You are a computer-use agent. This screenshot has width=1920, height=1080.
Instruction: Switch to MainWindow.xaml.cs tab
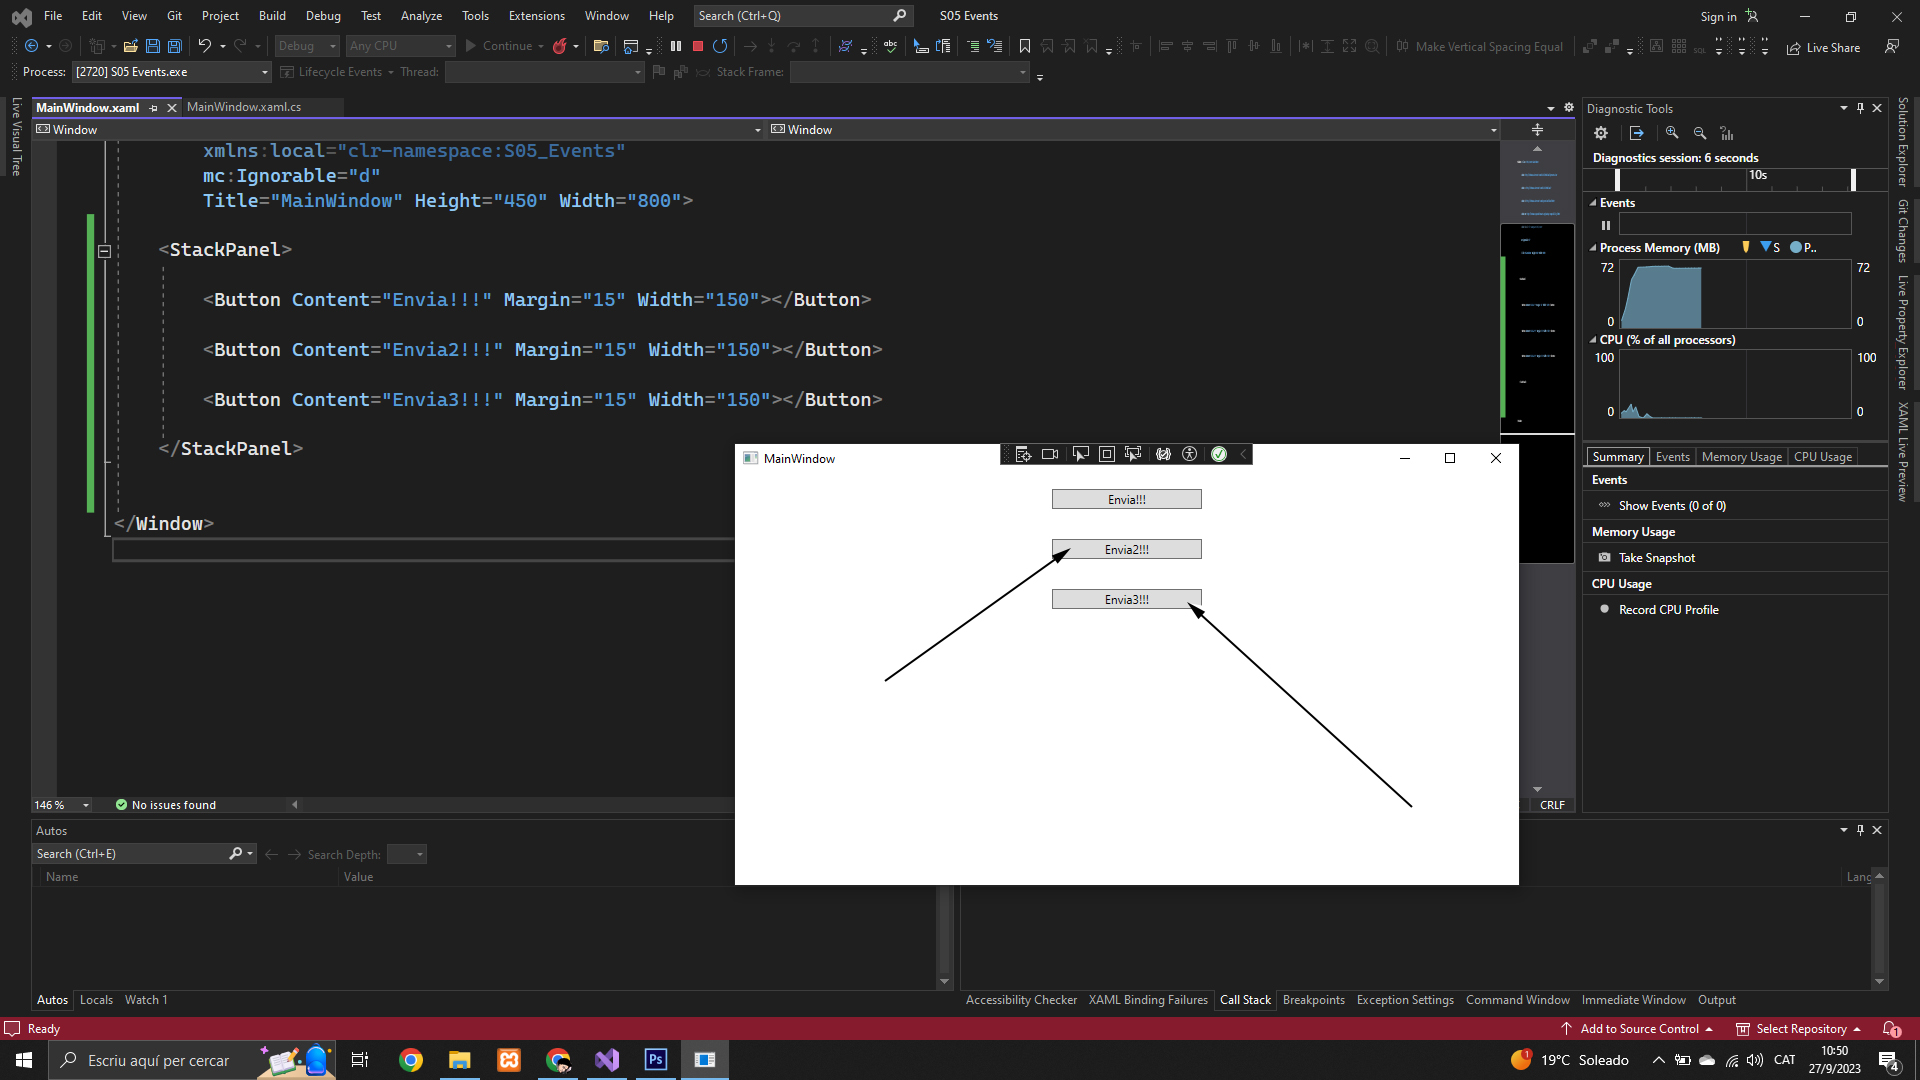(244, 107)
